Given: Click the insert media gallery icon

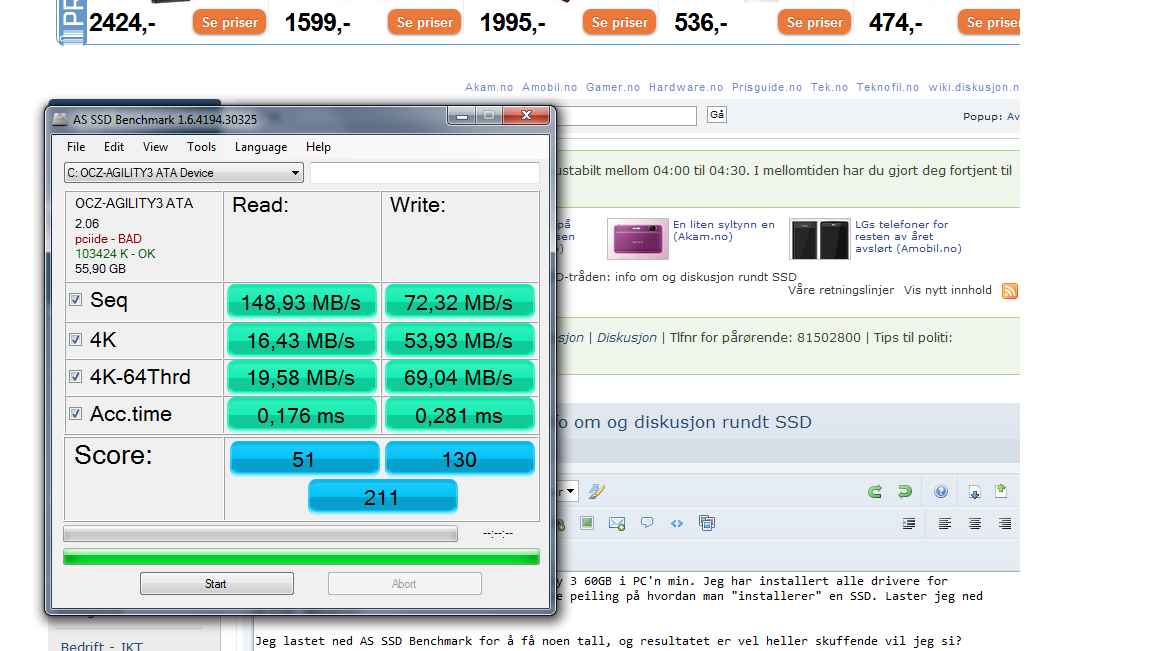Looking at the screenshot, I should (x=707, y=523).
